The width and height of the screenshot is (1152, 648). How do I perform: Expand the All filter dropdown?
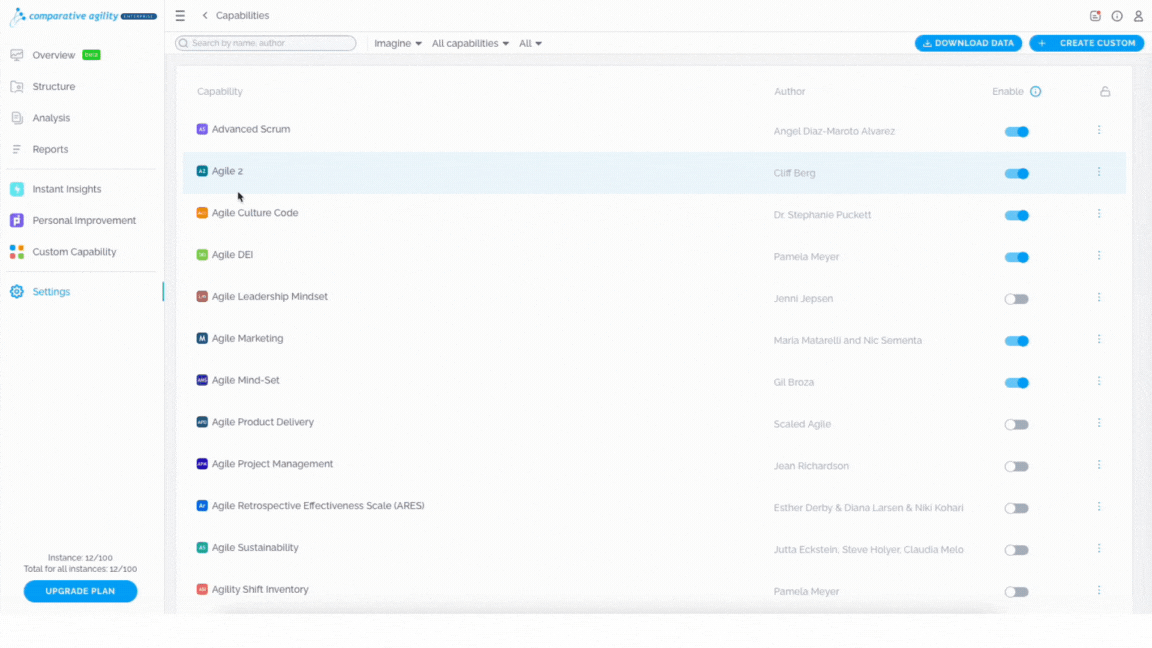pyautogui.click(x=530, y=43)
